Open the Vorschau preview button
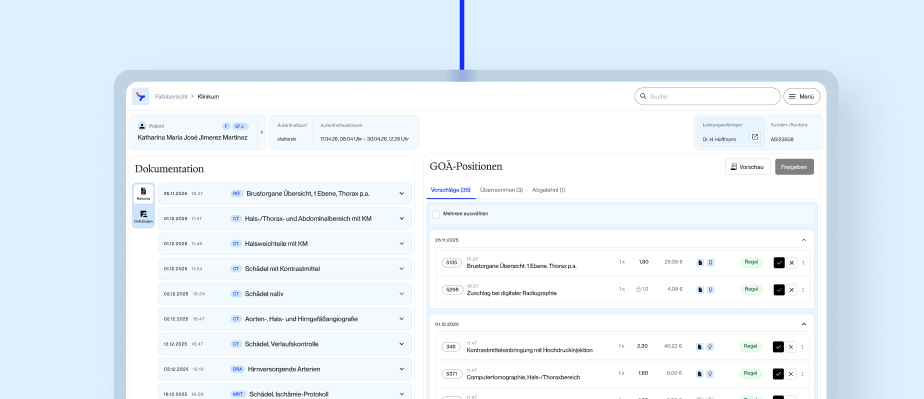This screenshot has height=399, width=924. coord(747,167)
